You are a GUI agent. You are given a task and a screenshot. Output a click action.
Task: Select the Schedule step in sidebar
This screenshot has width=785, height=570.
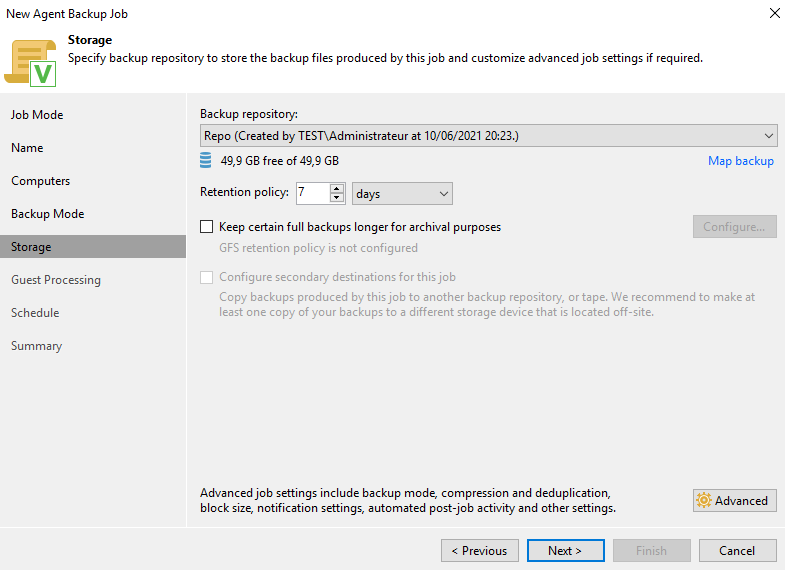35,313
